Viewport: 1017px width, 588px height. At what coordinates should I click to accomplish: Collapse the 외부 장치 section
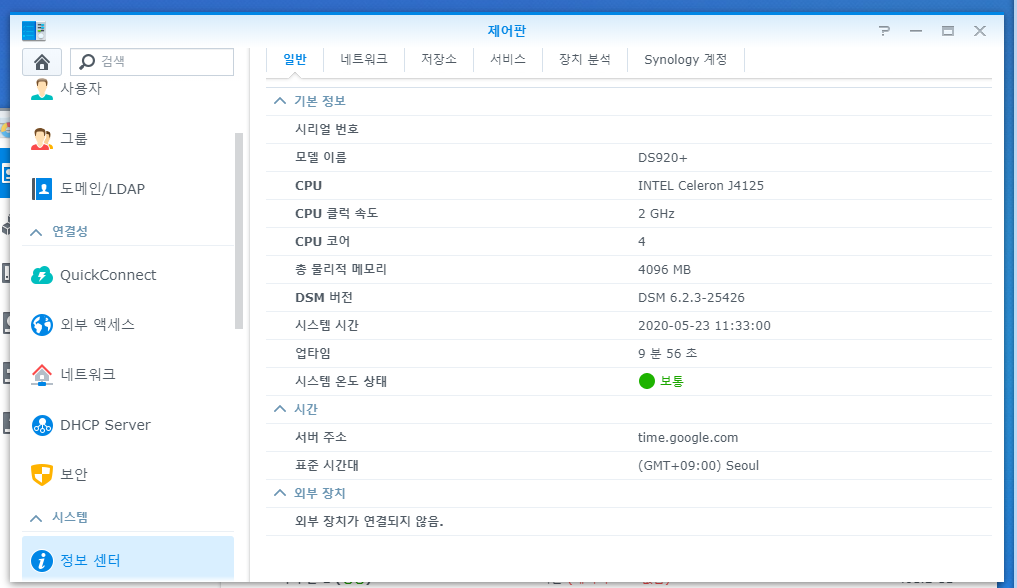[x=280, y=493]
